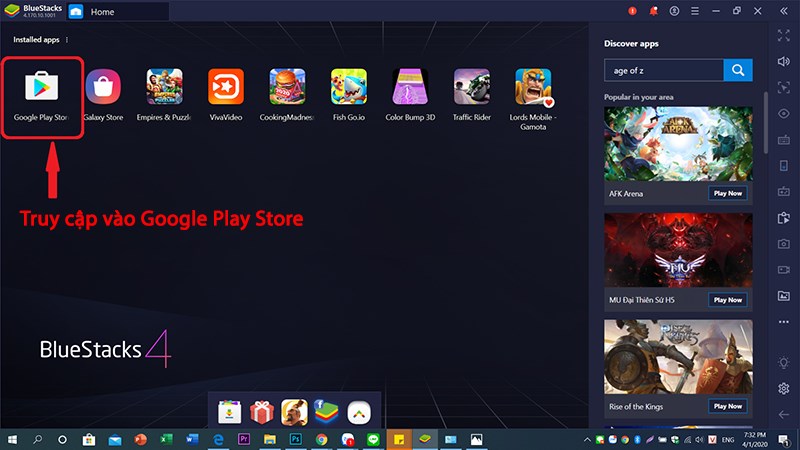Open the media folder icon in sidebar
This screenshot has height=450, width=800.
(x=784, y=296)
